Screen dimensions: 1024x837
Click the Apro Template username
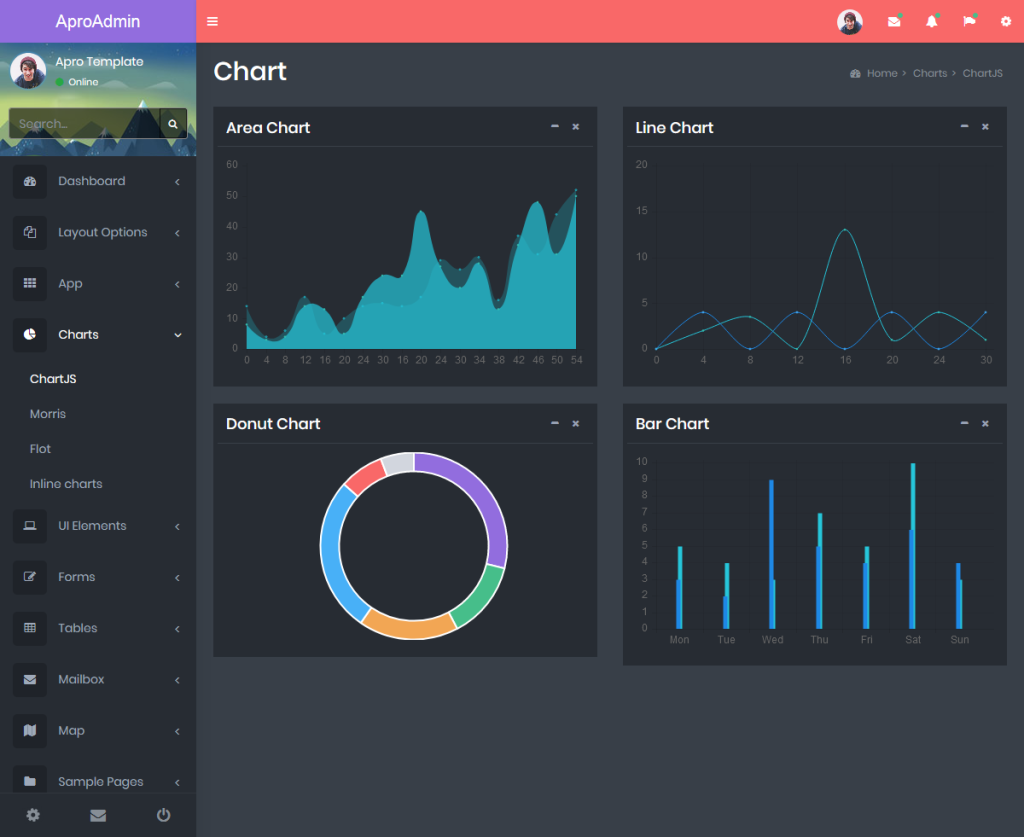click(x=99, y=61)
